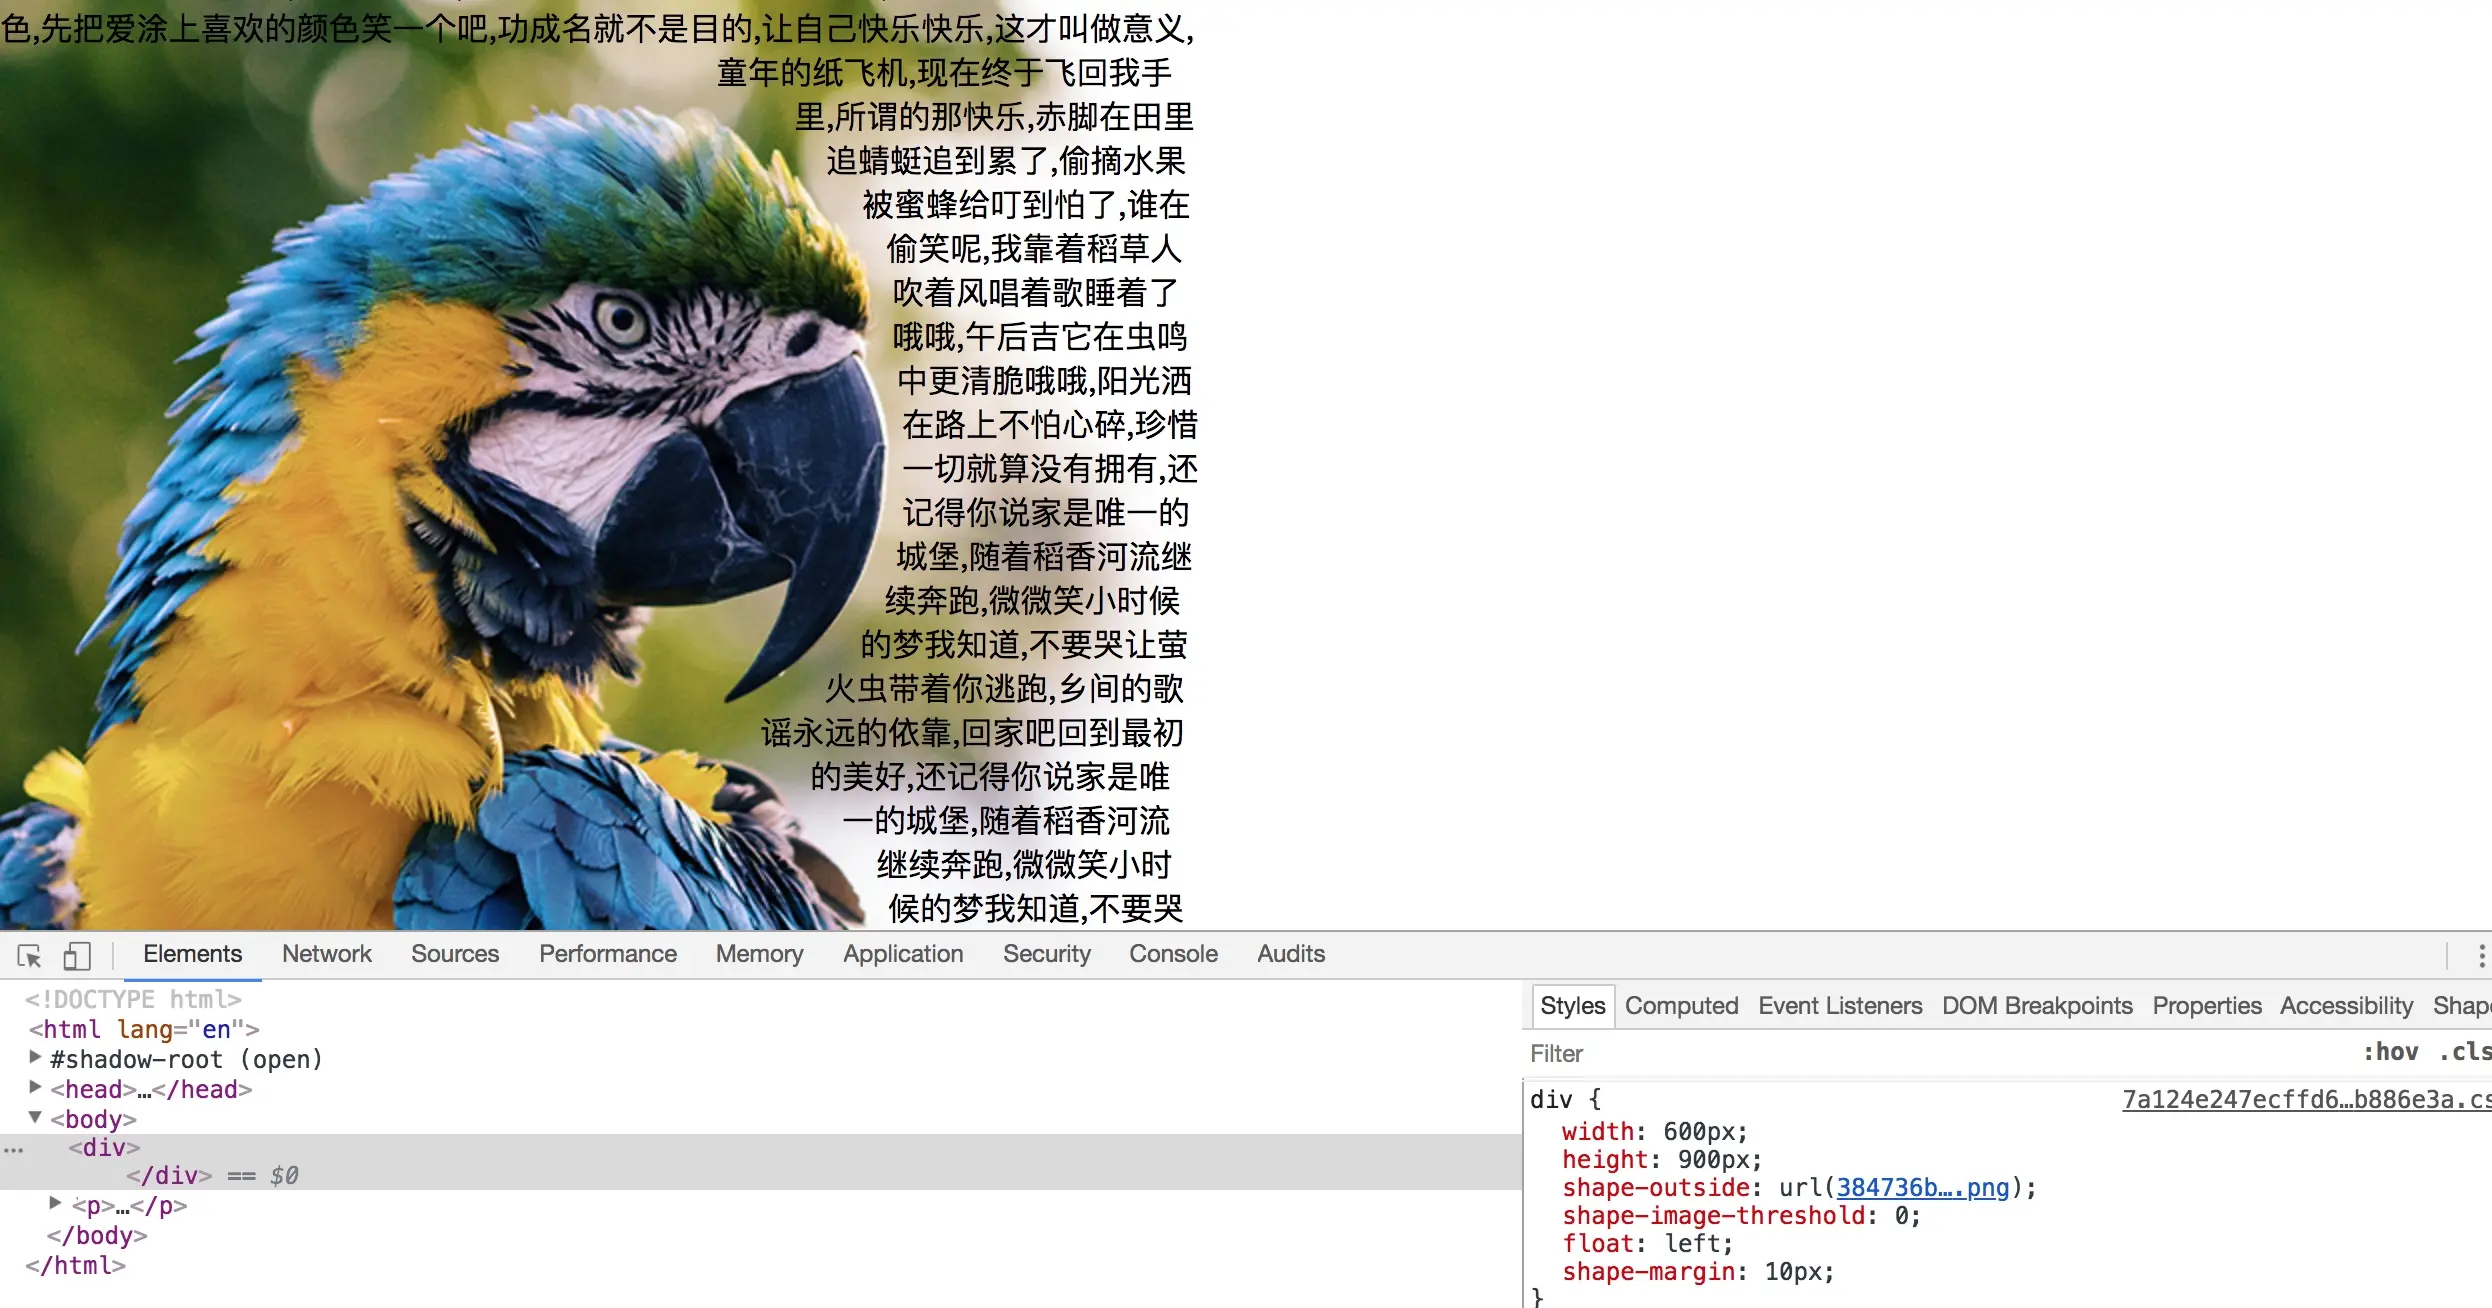Viewport: 2492px width, 1308px height.
Task: Select the html lang="en" element
Action: pyautogui.click(x=144, y=1029)
